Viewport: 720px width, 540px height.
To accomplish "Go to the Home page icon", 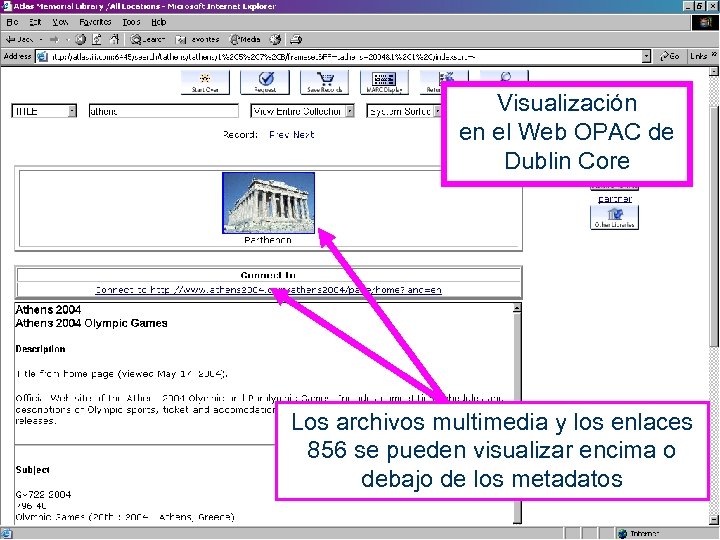I will [x=114, y=39].
